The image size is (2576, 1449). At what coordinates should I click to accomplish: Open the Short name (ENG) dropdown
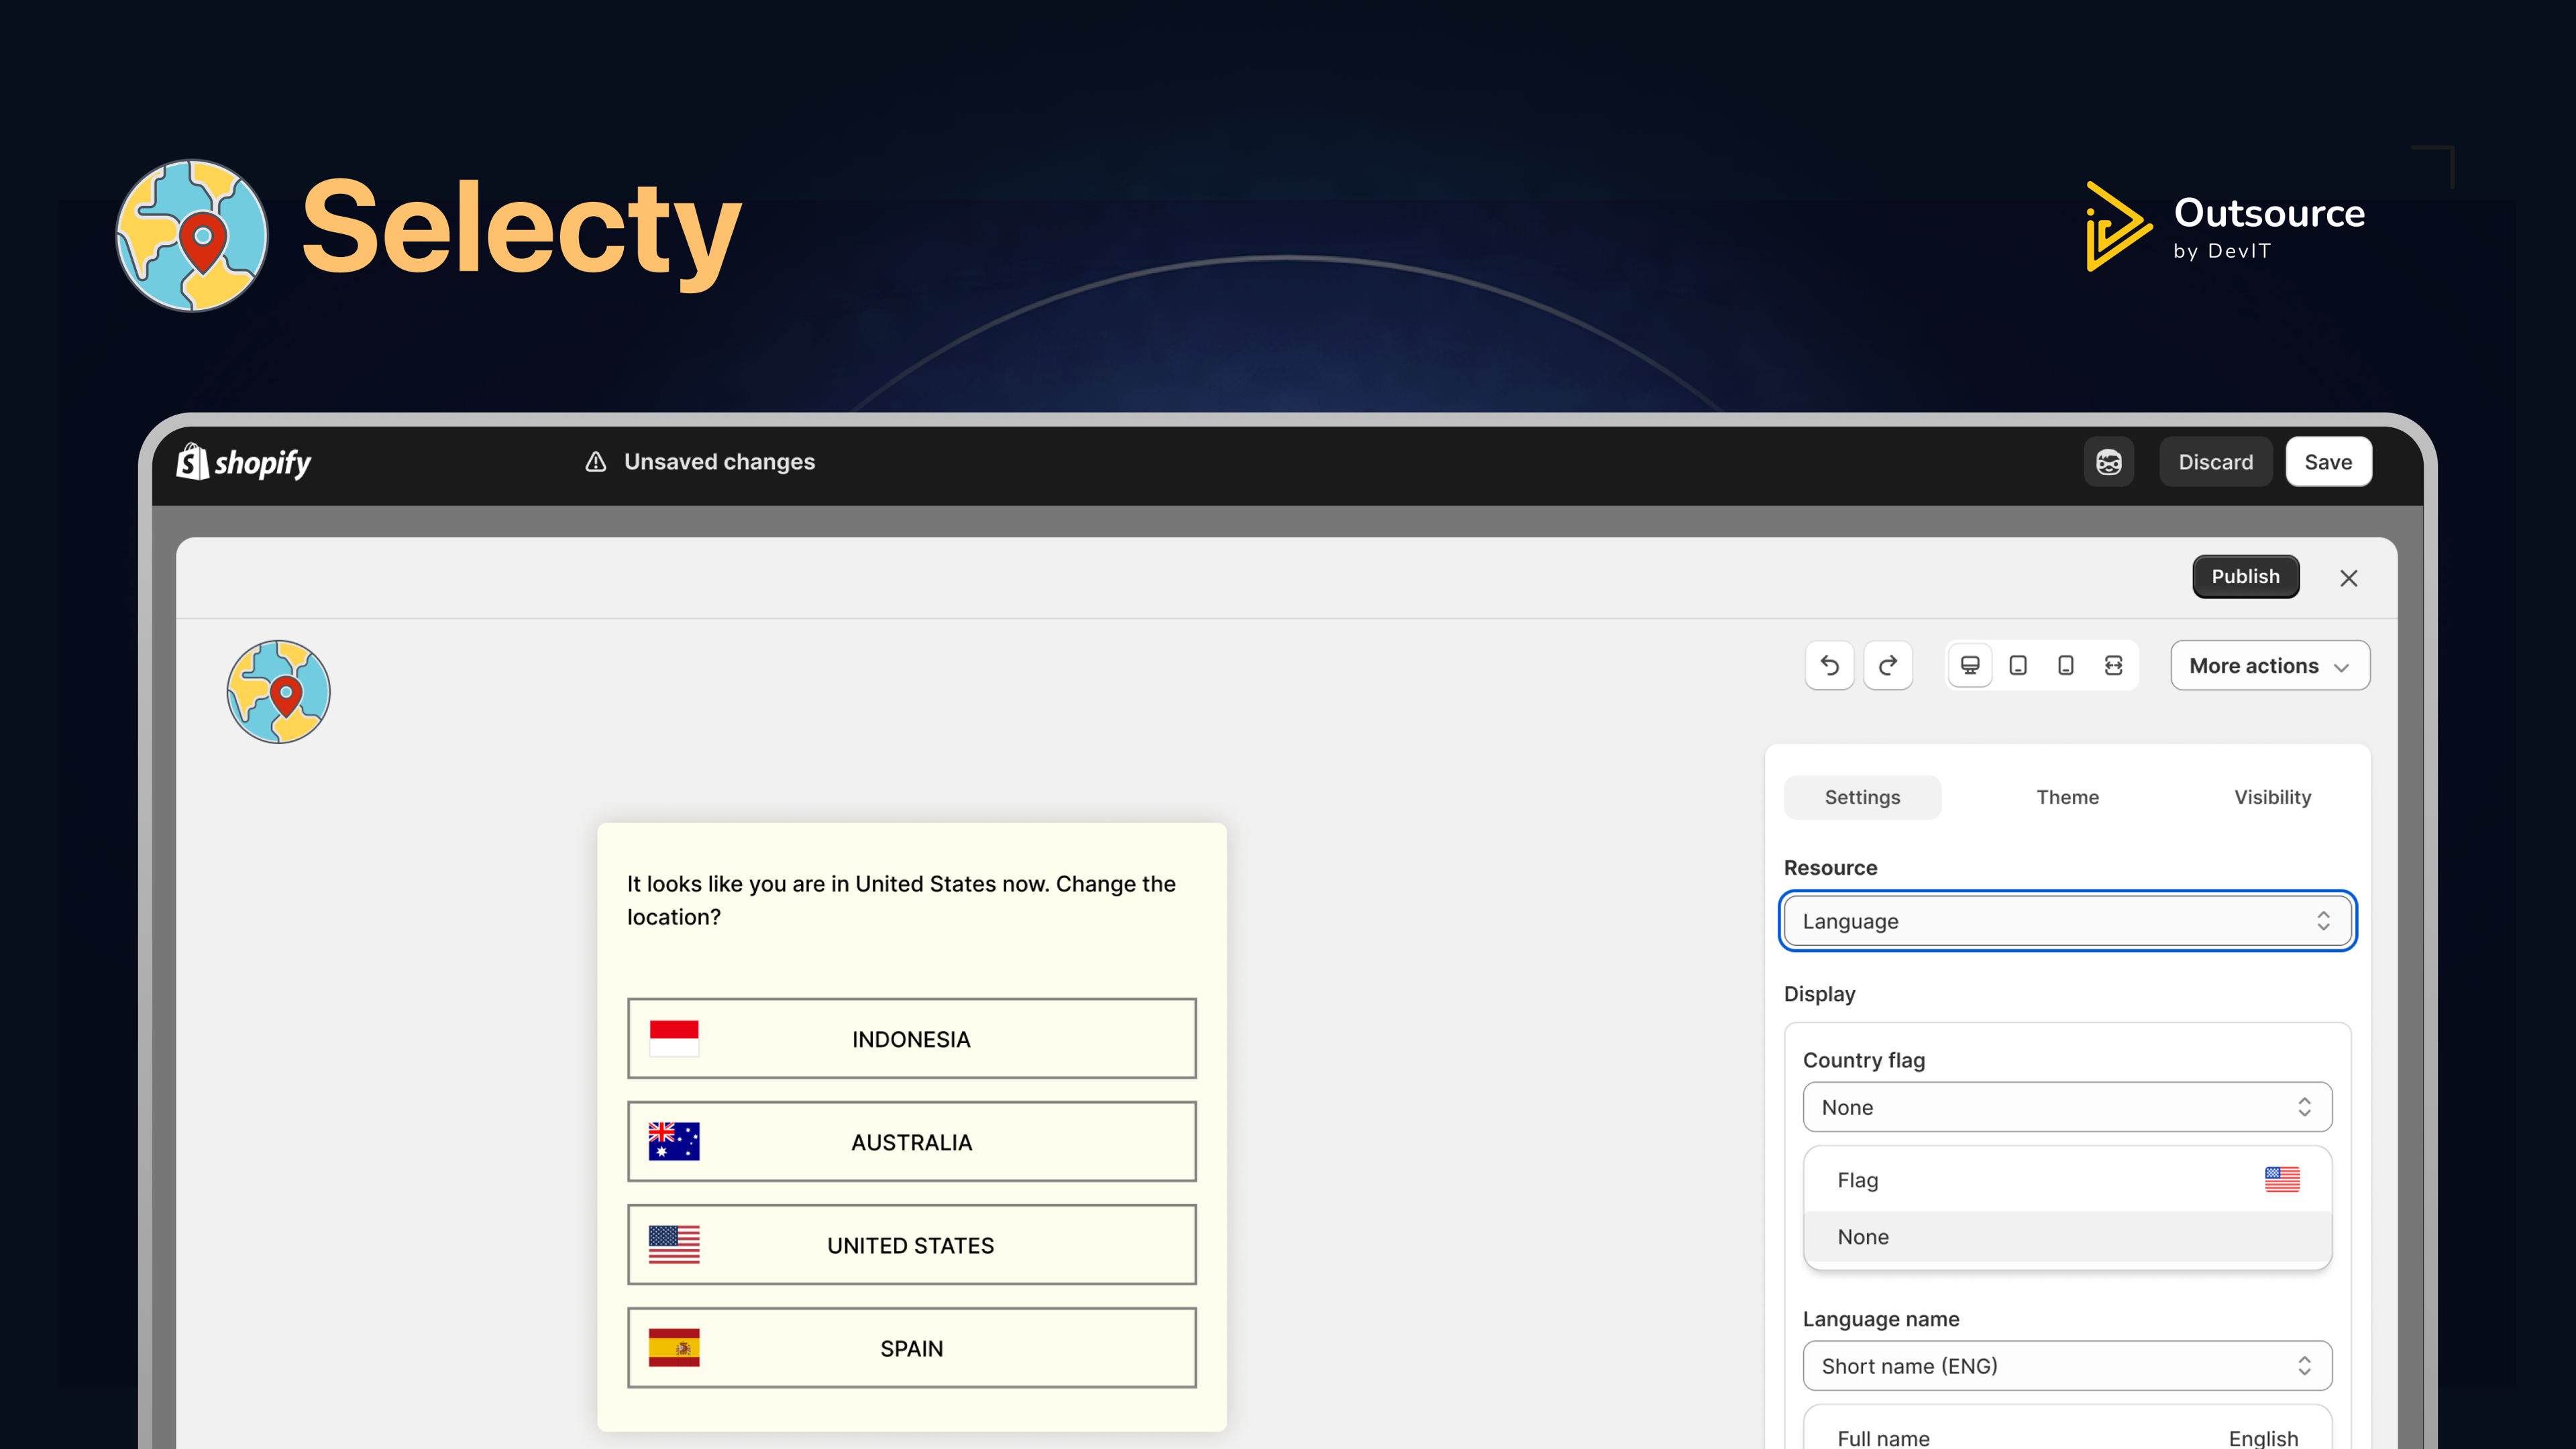[2067, 1366]
